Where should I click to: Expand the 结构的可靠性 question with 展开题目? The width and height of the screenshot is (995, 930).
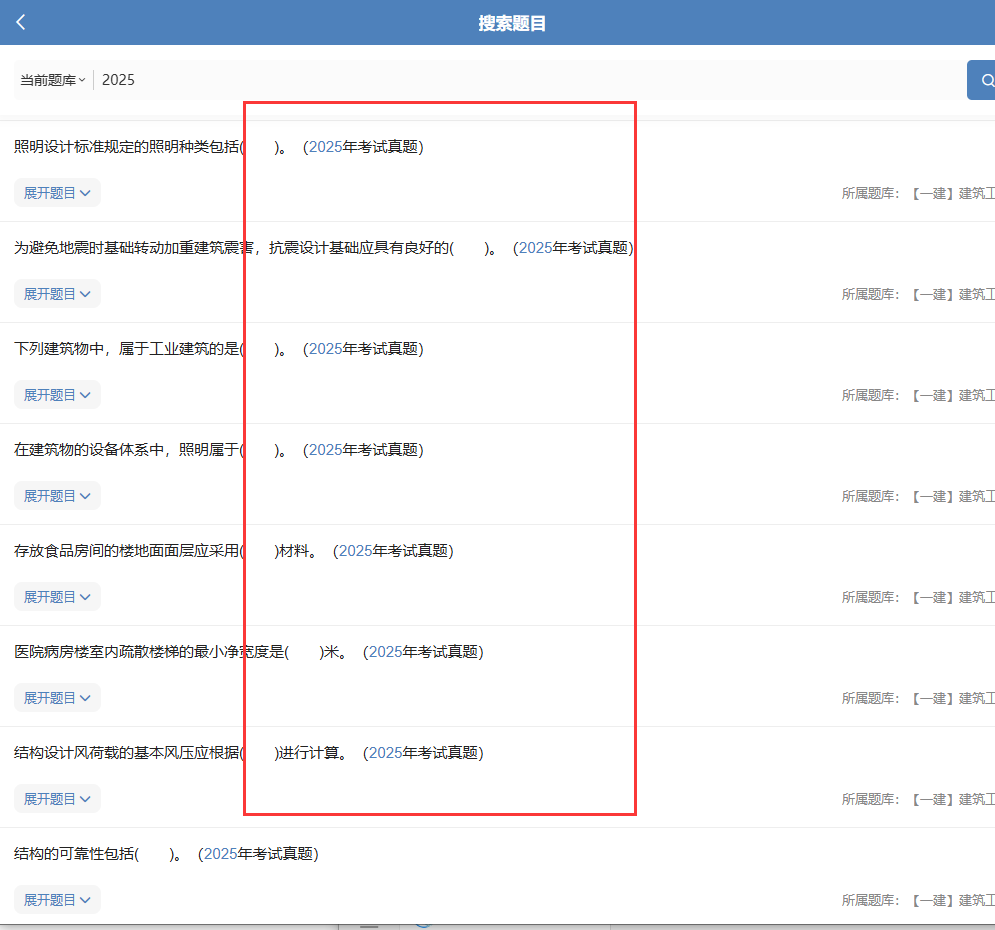pyautogui.click(x=57, y=900)
